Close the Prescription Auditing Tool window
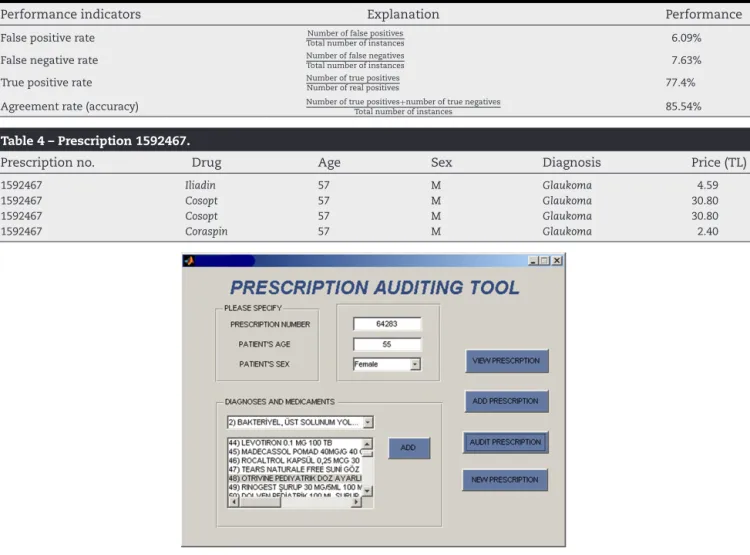Viewport: 750px width, 555px height. [557, 261]
